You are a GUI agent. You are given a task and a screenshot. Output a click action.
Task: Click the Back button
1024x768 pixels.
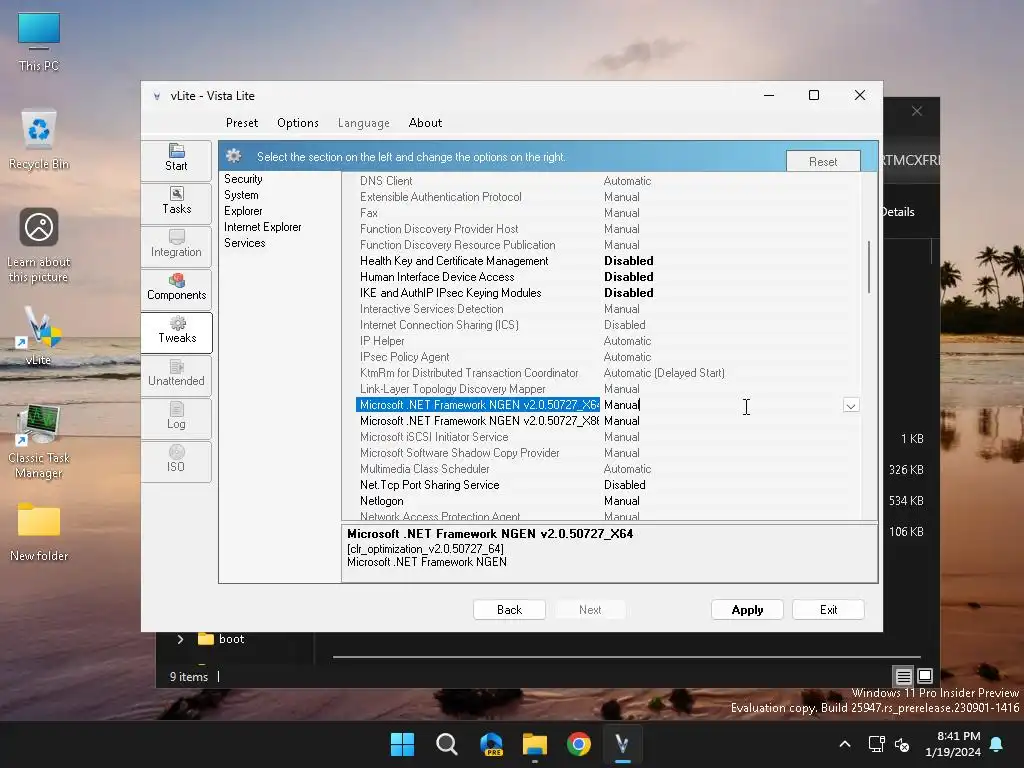tap(509, 610)
